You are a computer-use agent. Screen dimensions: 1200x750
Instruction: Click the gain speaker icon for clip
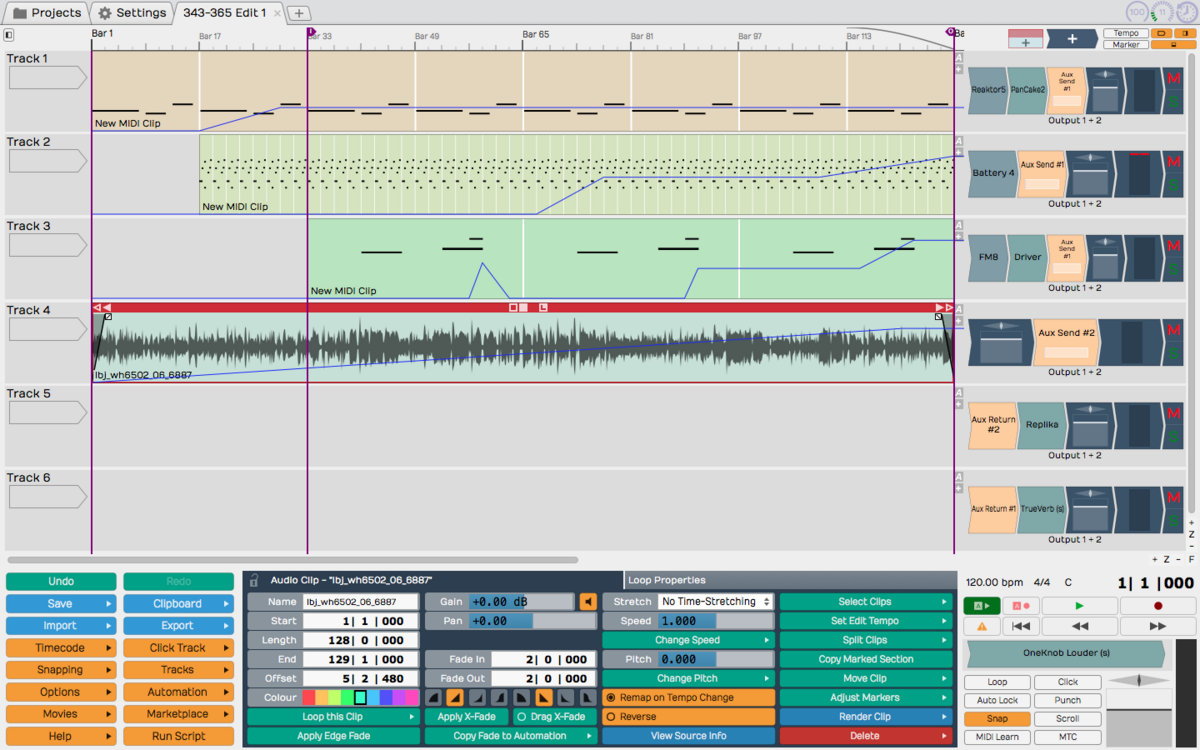[x=588, y=602]
